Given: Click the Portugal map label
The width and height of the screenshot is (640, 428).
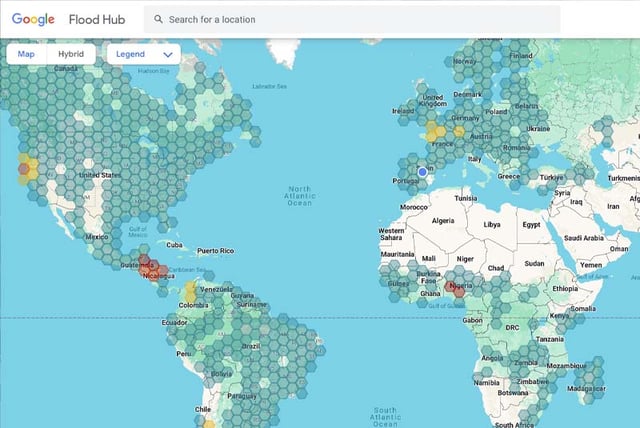Looking at the screenshot, I should pos(406,181).
